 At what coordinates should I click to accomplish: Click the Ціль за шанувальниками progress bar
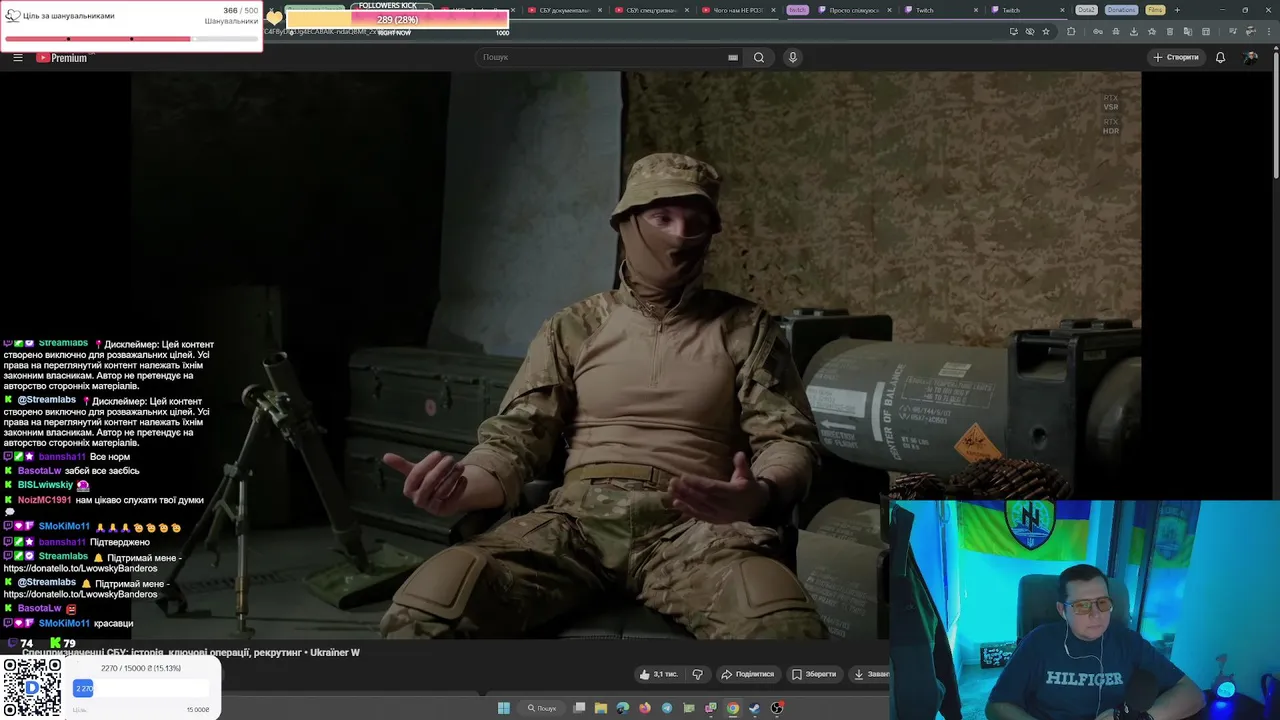[131, 39]
